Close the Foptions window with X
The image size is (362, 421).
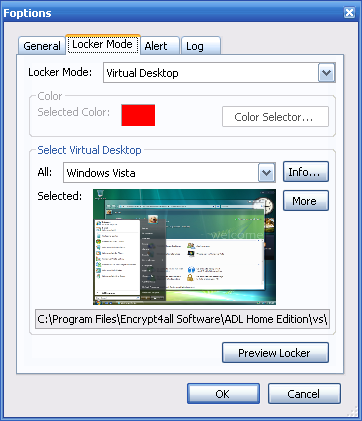pyautogui.click(x=349, y=13)
